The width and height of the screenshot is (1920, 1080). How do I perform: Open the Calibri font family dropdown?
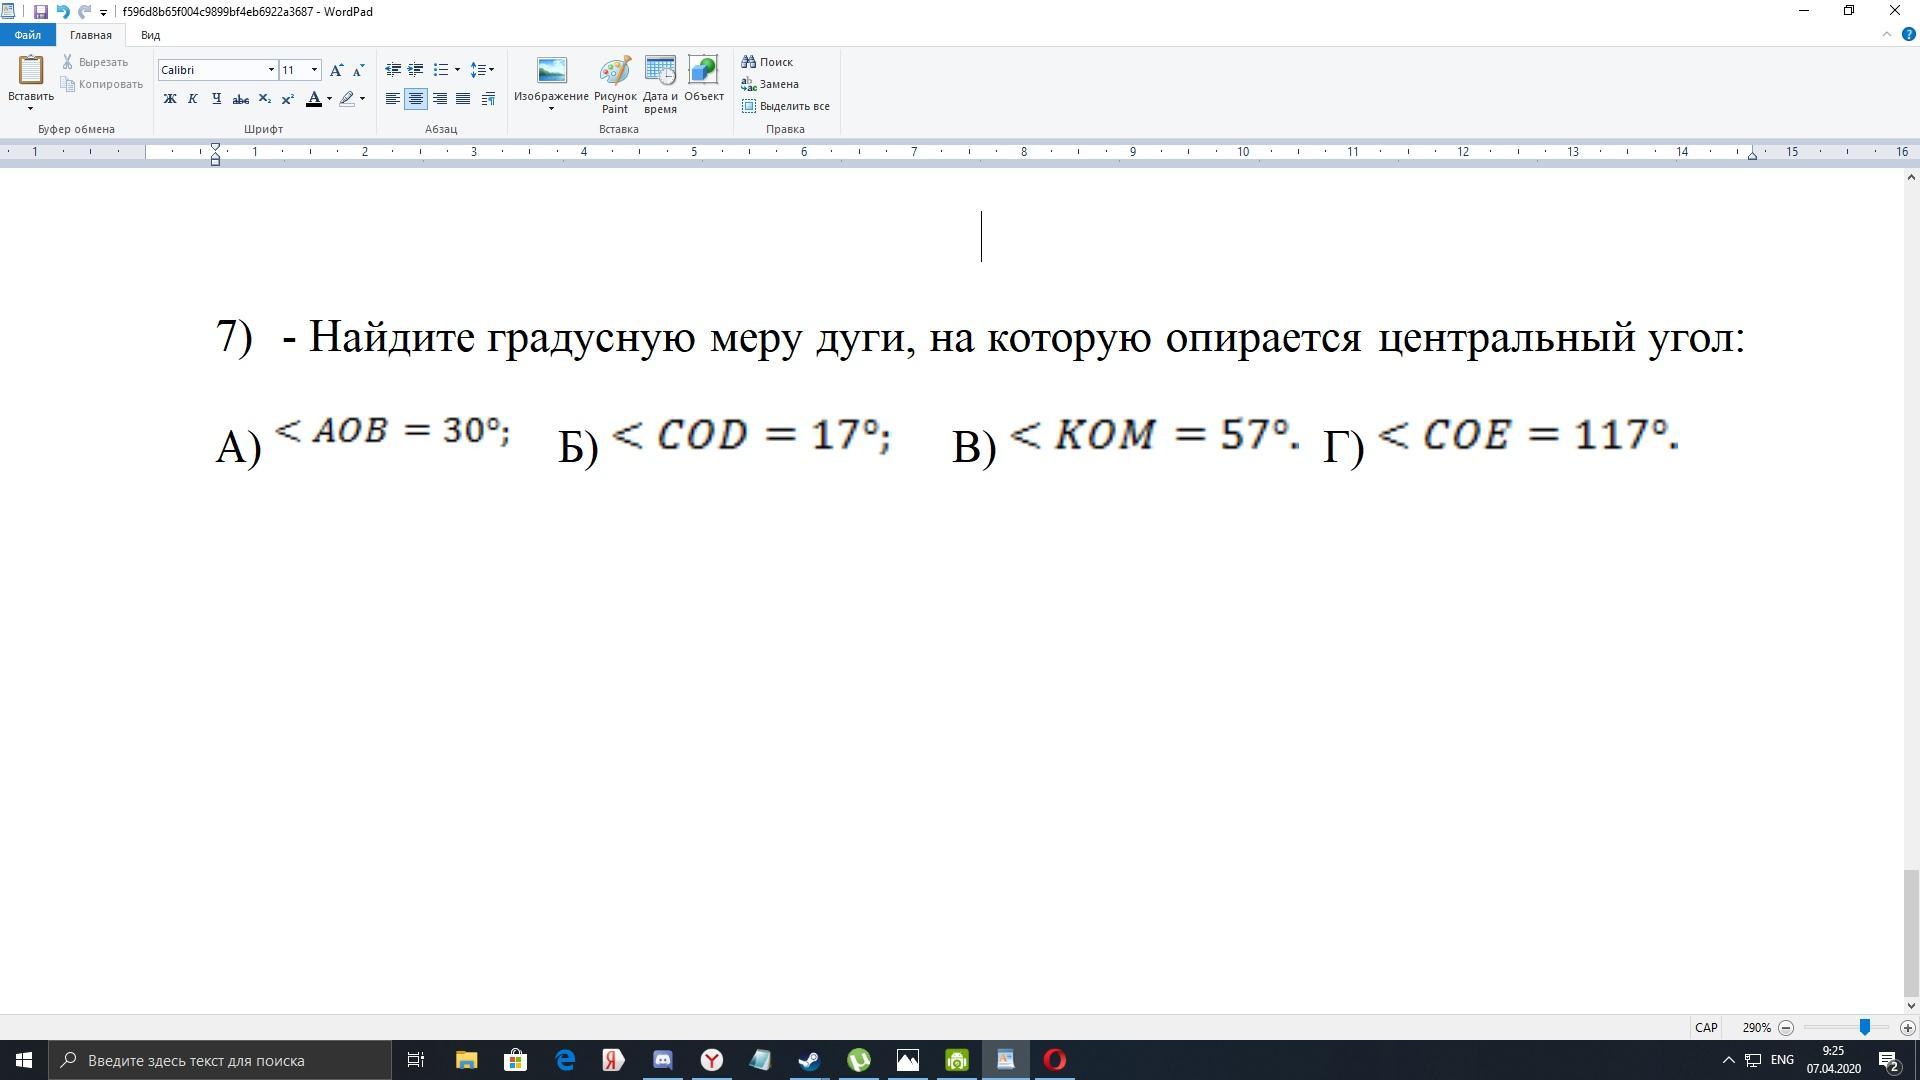270,70
